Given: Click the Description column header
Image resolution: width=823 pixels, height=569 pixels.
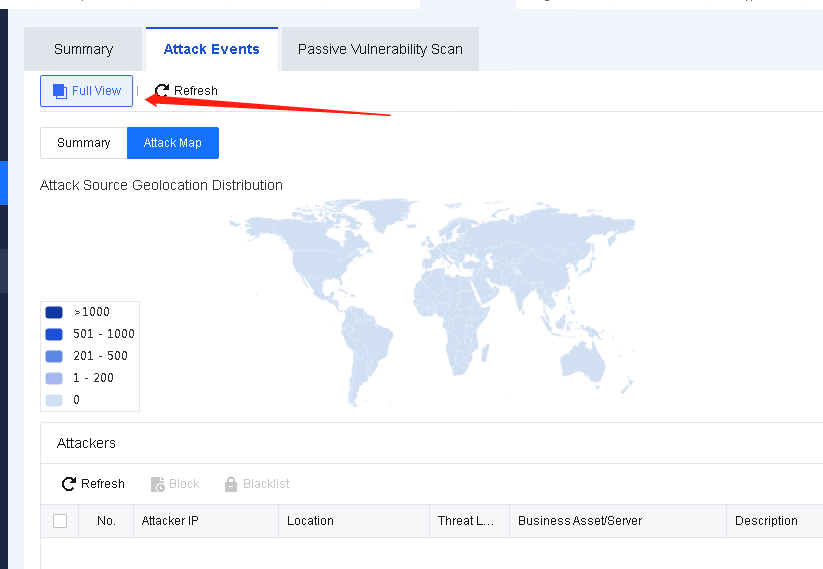Looking at the screenshot, I should tap(766, 521).
